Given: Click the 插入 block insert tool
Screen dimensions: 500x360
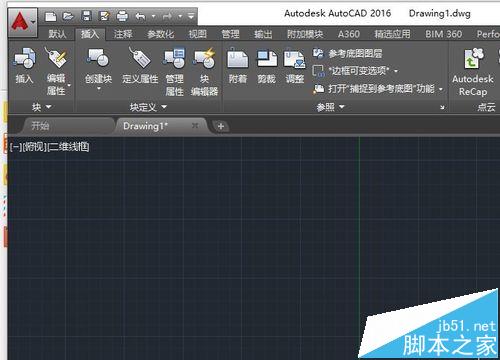Looking at the screenshot, I should [24, 65].
